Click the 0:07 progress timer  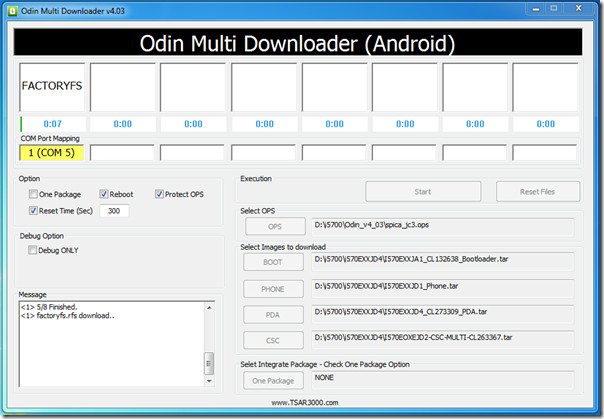[53, 124]
